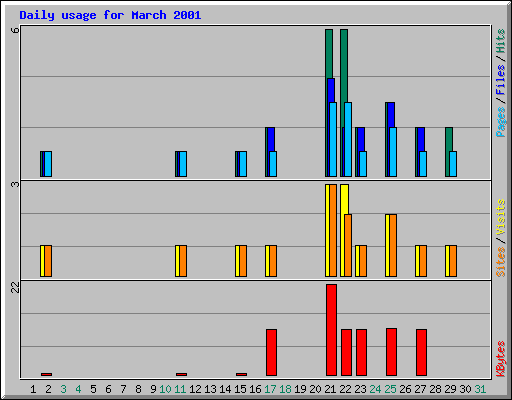The height and width of the screenshot is (400, 512).
Task: Select day 16 on the x-axis
Action: click(x=255, y=389)
